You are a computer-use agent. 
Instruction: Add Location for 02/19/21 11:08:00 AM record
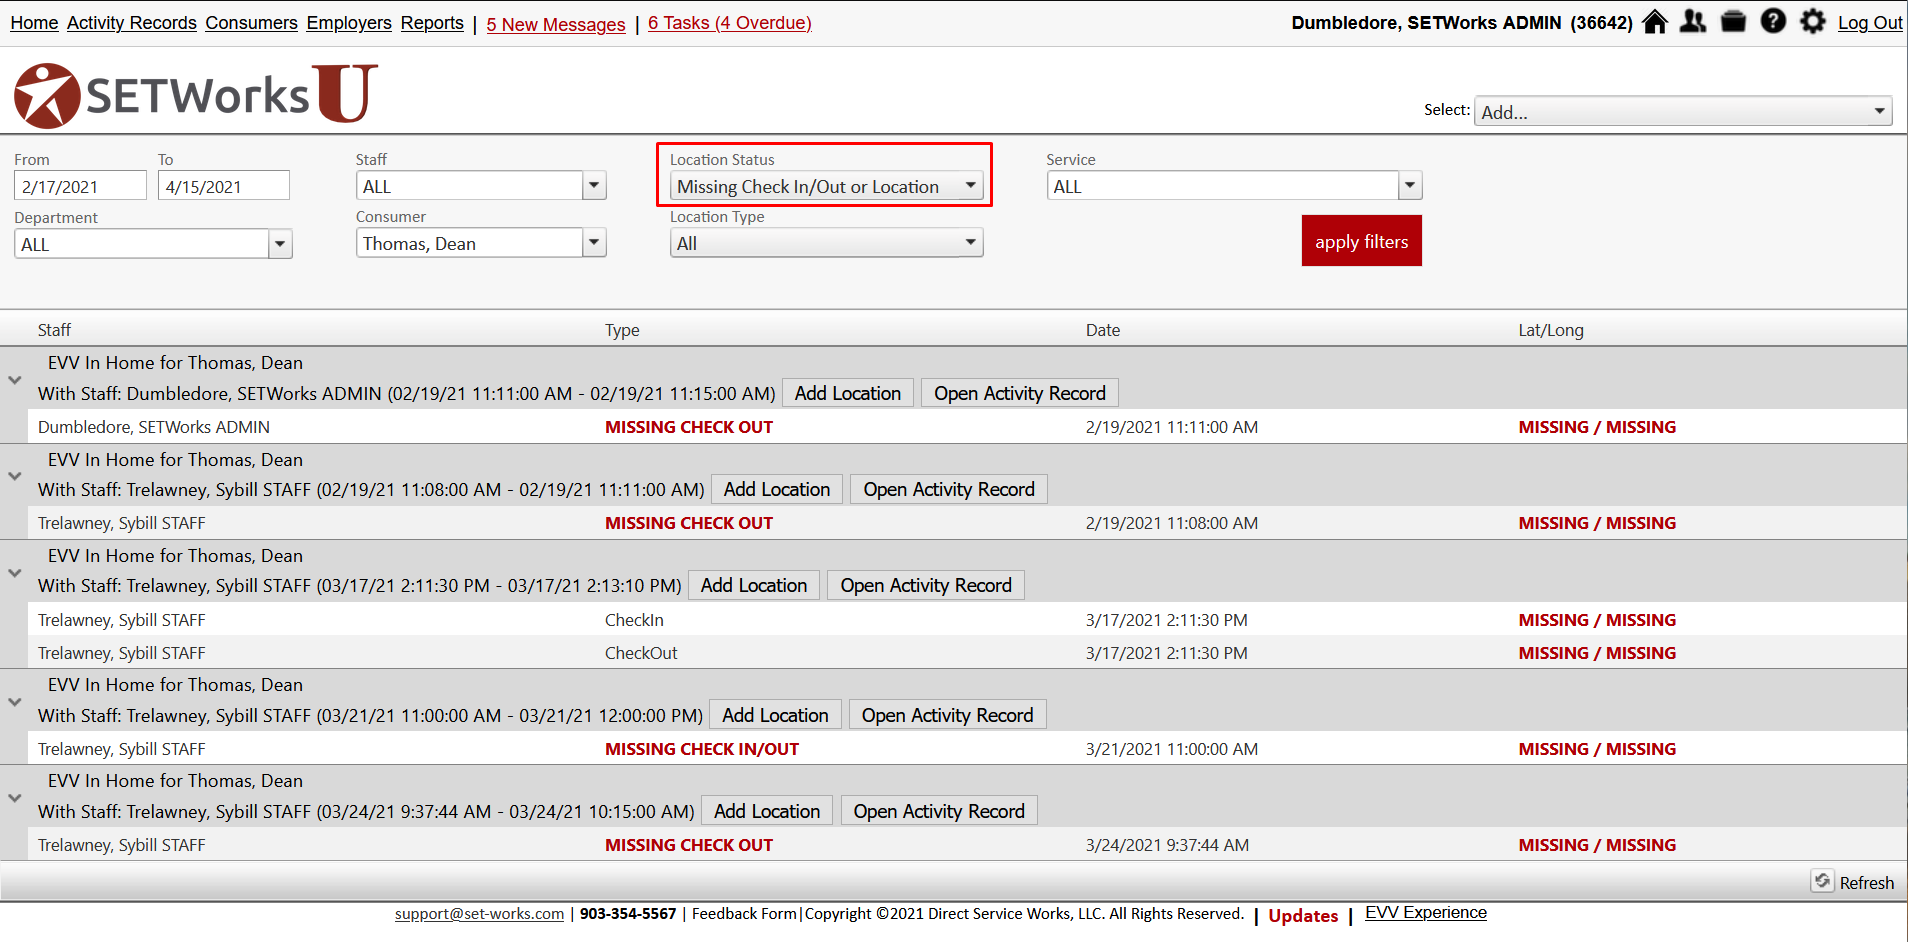click(x=777, y=489)
